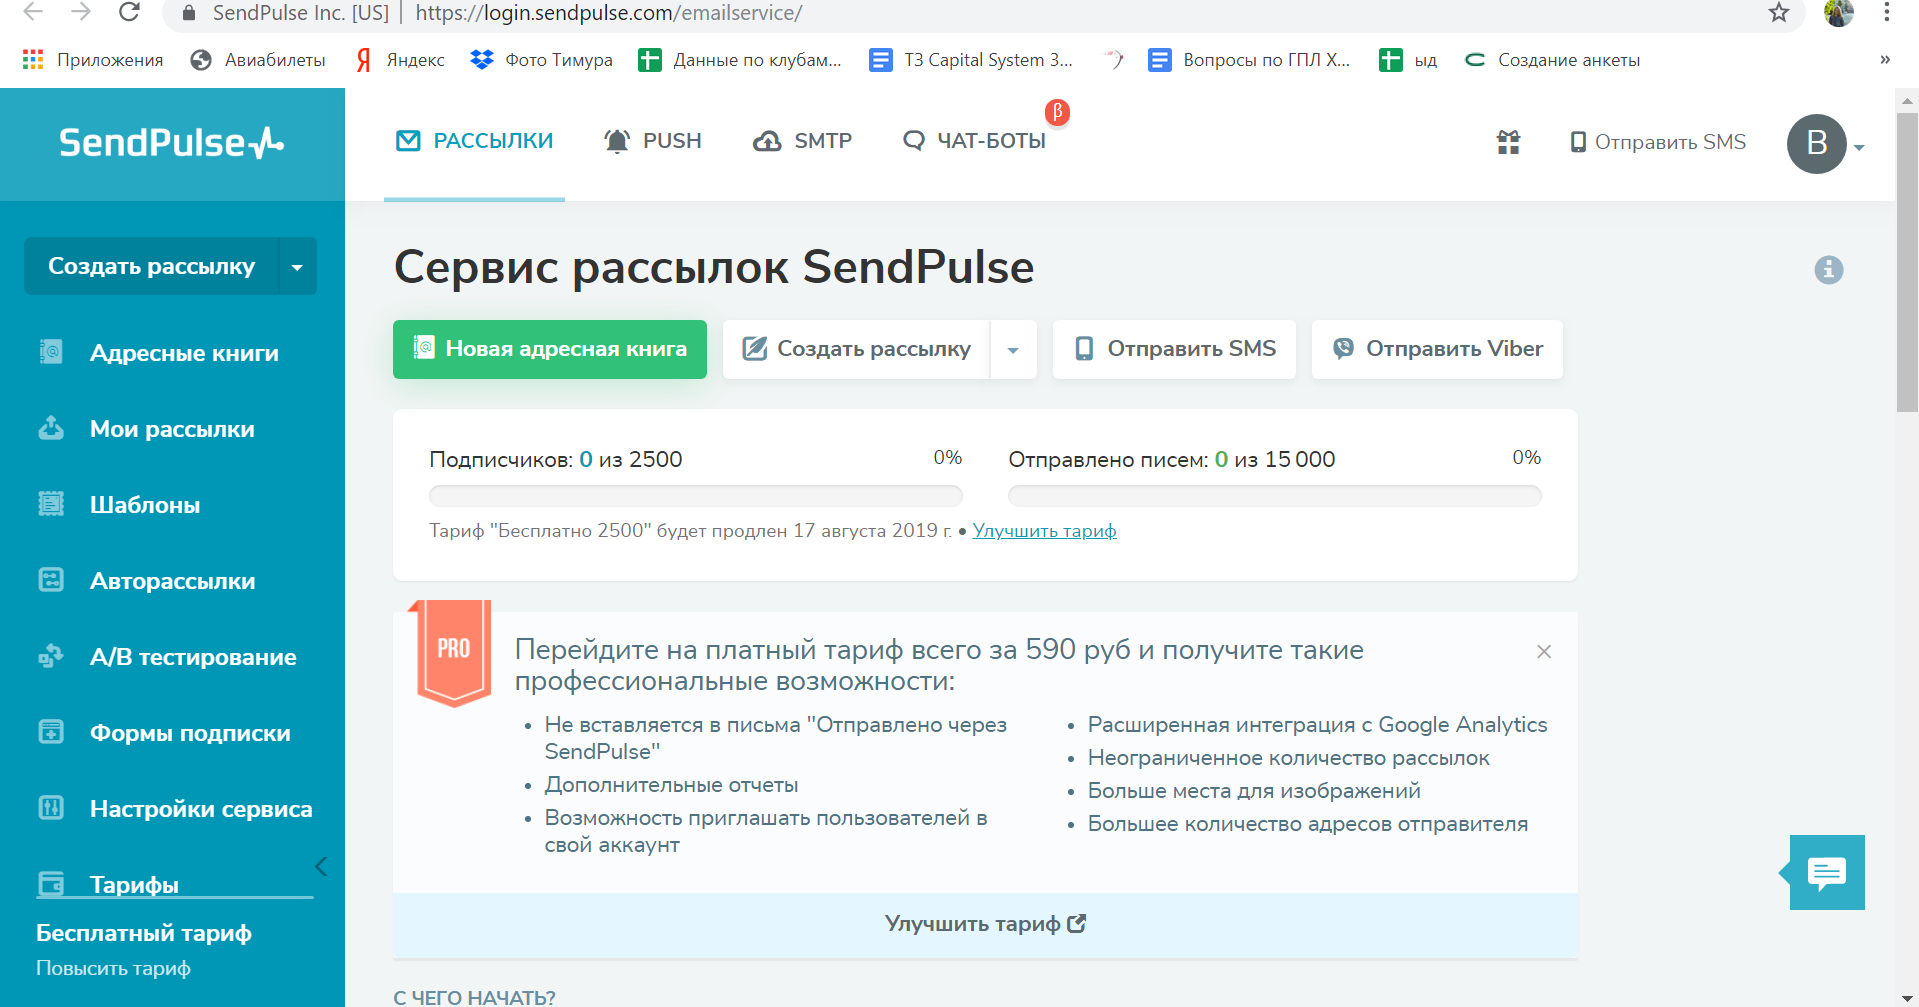Click the SendPulse logo

click(171, 143)
